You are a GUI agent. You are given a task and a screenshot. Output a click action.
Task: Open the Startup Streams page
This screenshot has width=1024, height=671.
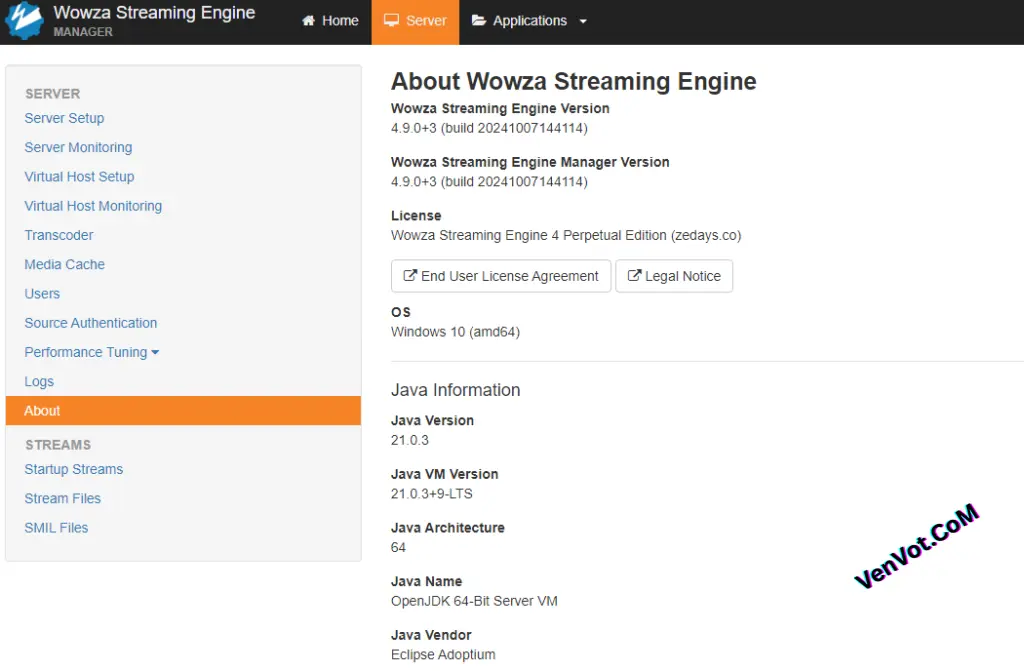click(73, 469)
